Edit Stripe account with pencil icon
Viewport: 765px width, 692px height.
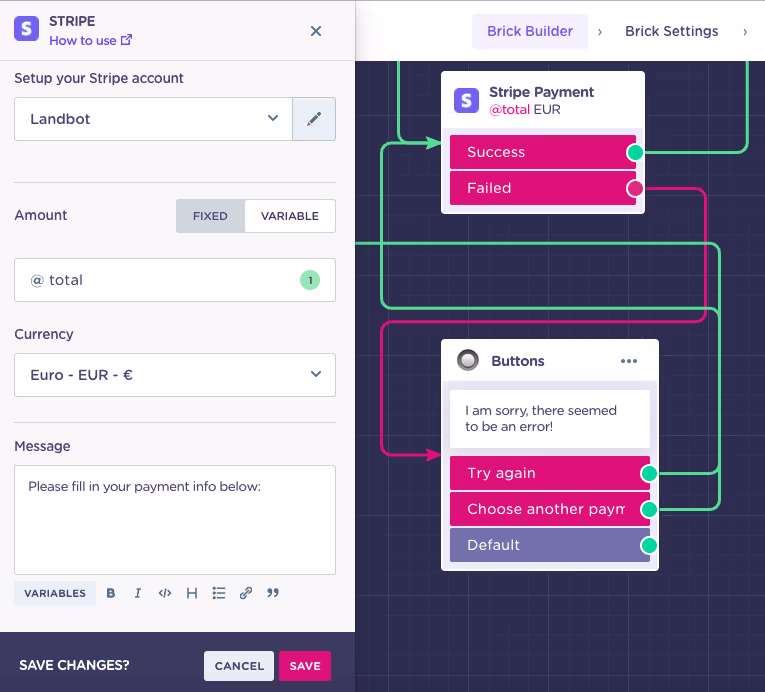tap(314, 119)
